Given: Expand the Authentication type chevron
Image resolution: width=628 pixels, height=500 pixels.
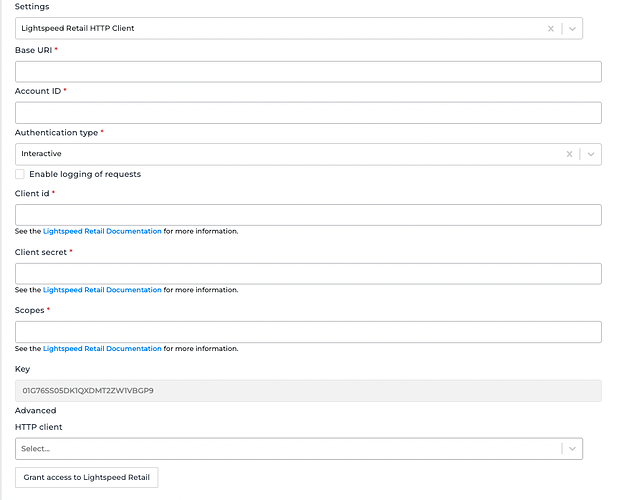Looking at the screenshot, I should coord(591,154).
